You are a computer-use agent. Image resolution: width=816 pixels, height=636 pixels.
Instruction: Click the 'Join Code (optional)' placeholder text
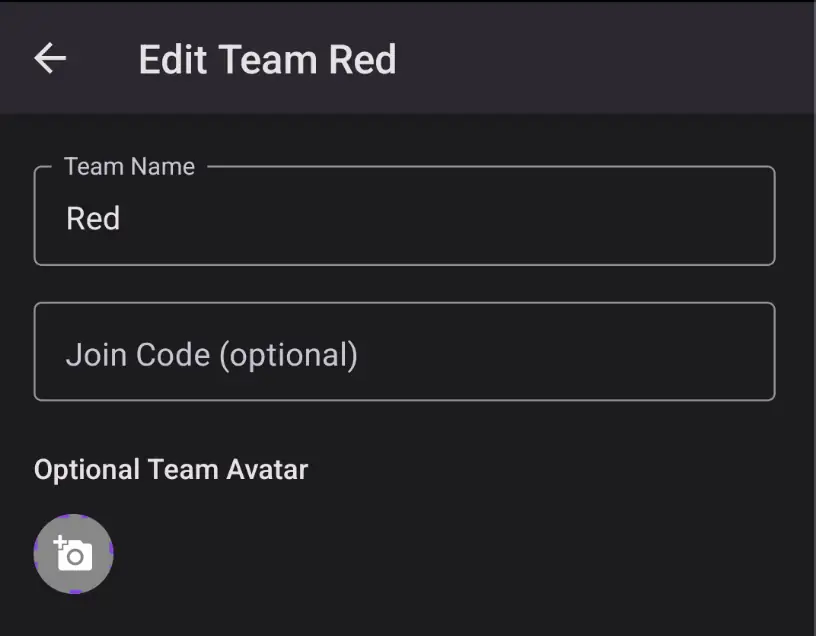click(x=211, y=354)
